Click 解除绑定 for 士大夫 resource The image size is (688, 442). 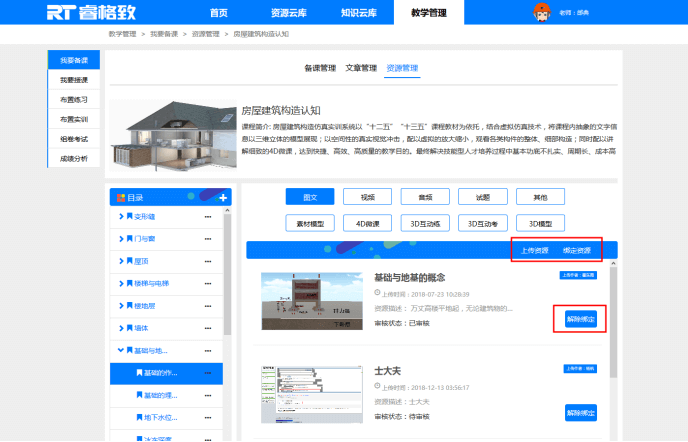(581, 412)
